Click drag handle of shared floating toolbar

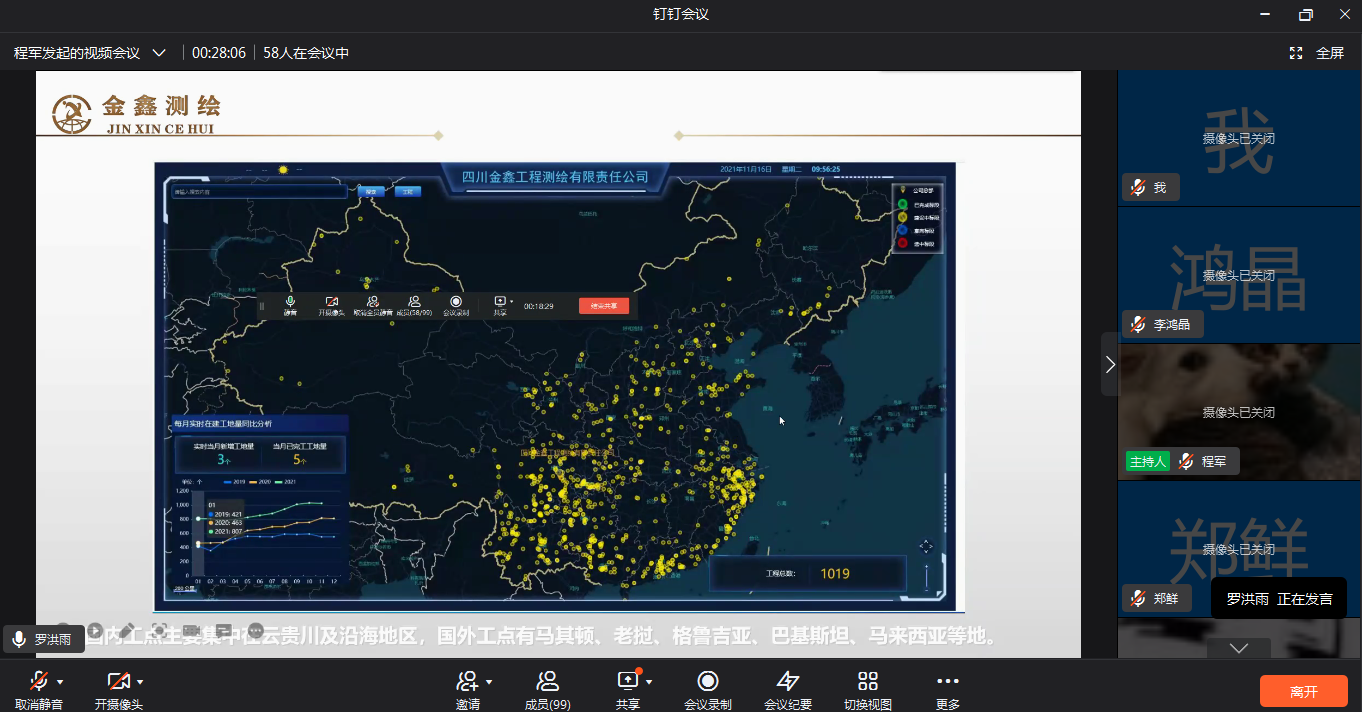(262, 306)
